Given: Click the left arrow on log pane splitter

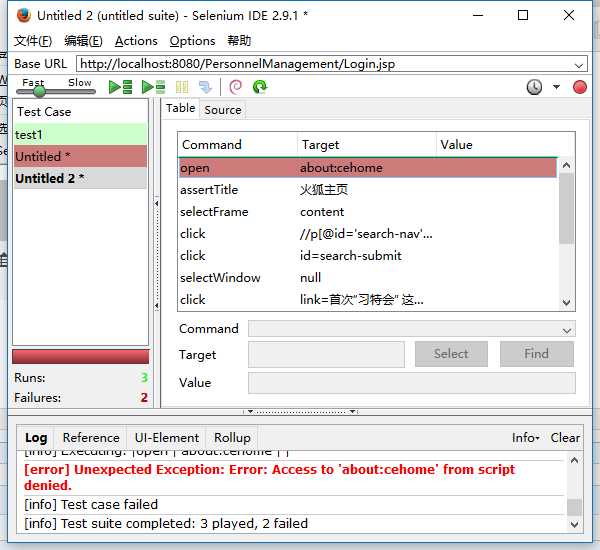Looking at the screenshot, I should [x=250, y=411].
